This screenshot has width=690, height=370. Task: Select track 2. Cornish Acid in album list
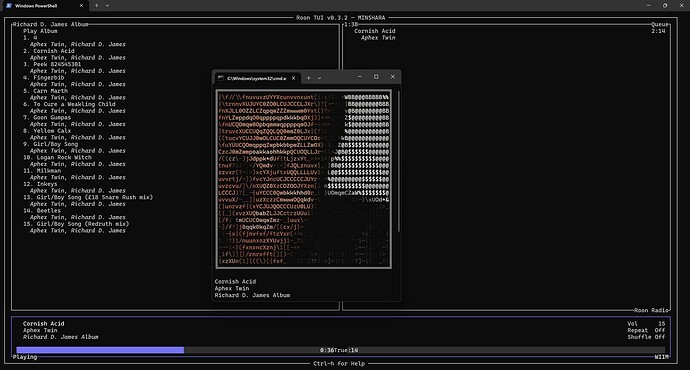coord(48,51)
